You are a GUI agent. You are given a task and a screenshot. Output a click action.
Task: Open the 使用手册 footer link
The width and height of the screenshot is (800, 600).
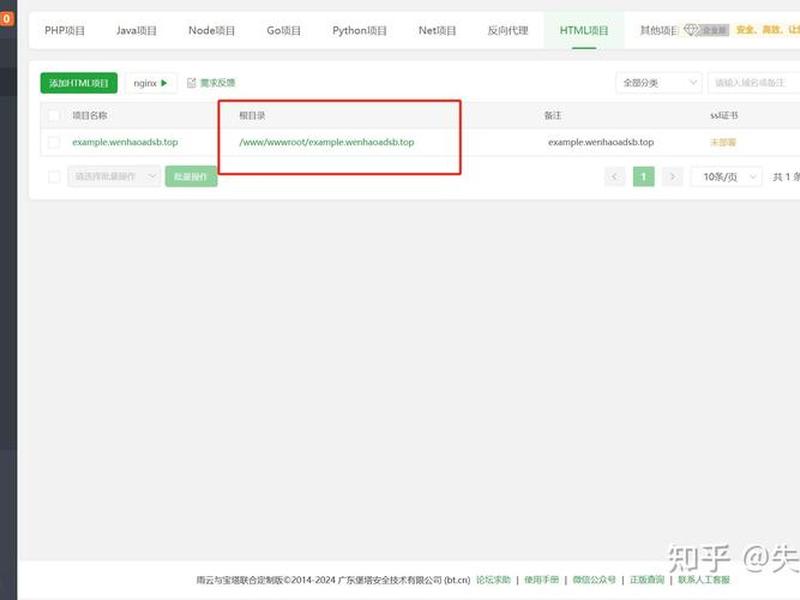[x=541, y=580]
